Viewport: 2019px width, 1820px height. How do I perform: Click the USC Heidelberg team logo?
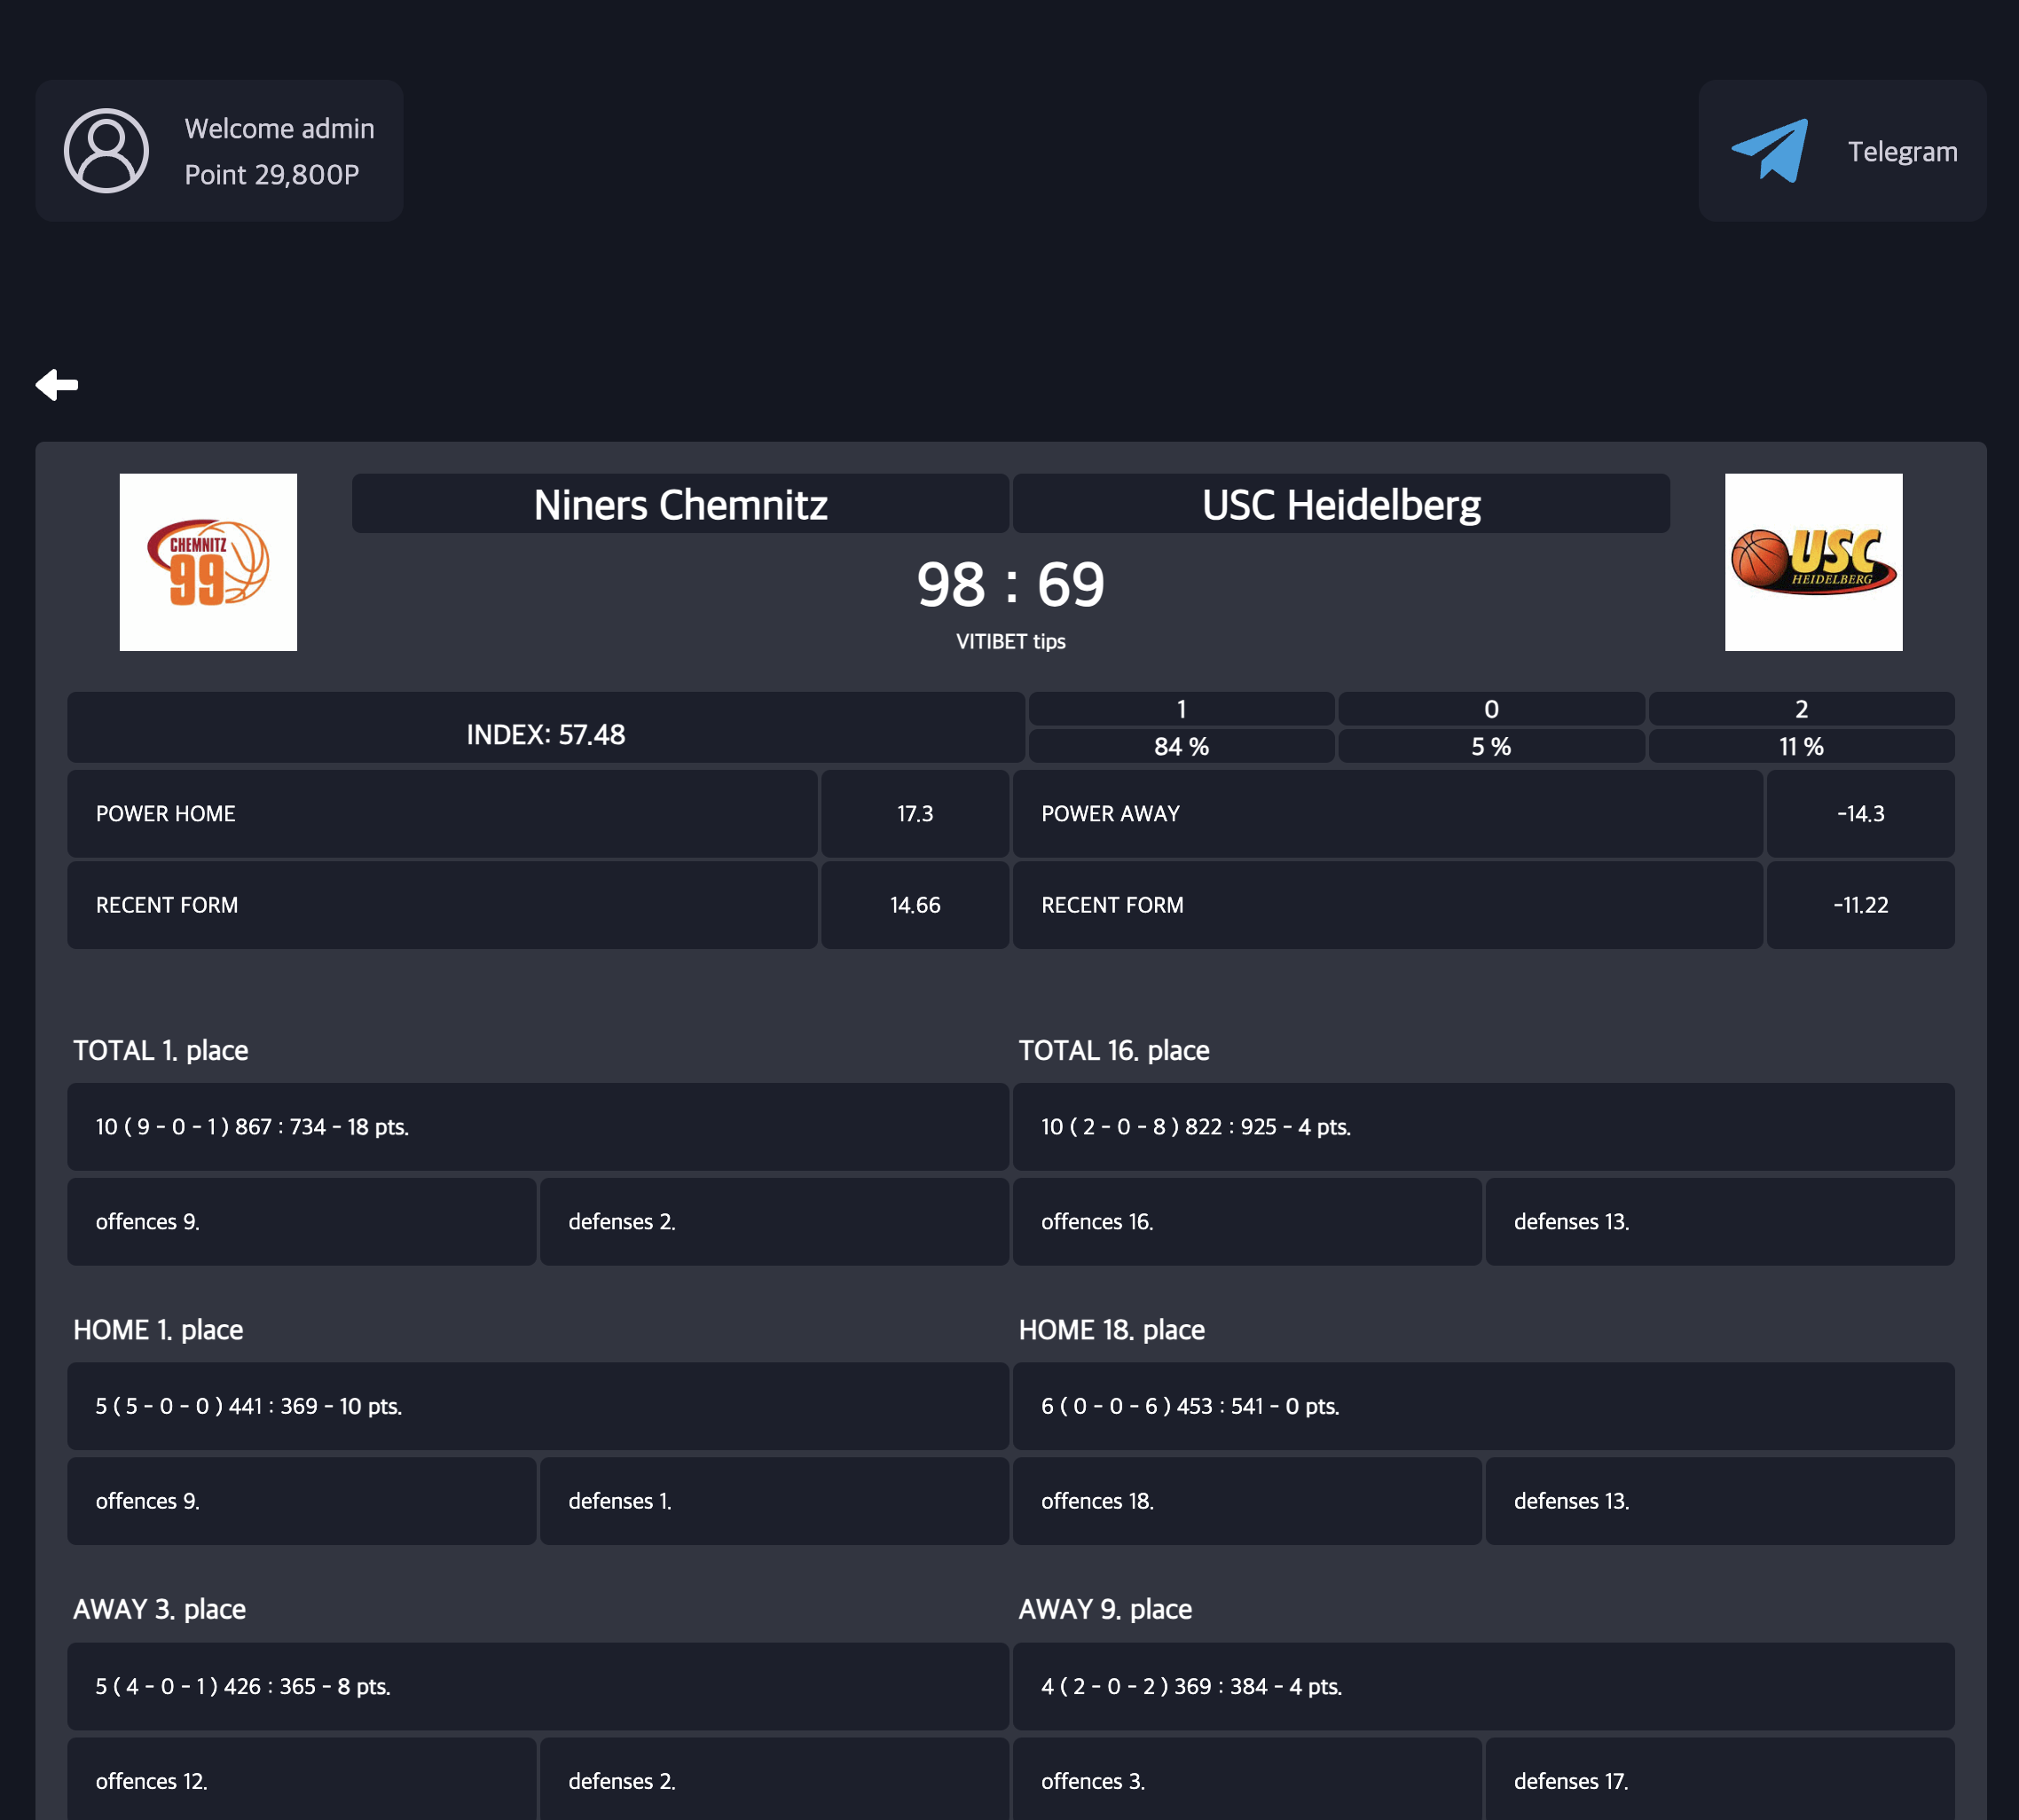click(x=1812, y=562)
